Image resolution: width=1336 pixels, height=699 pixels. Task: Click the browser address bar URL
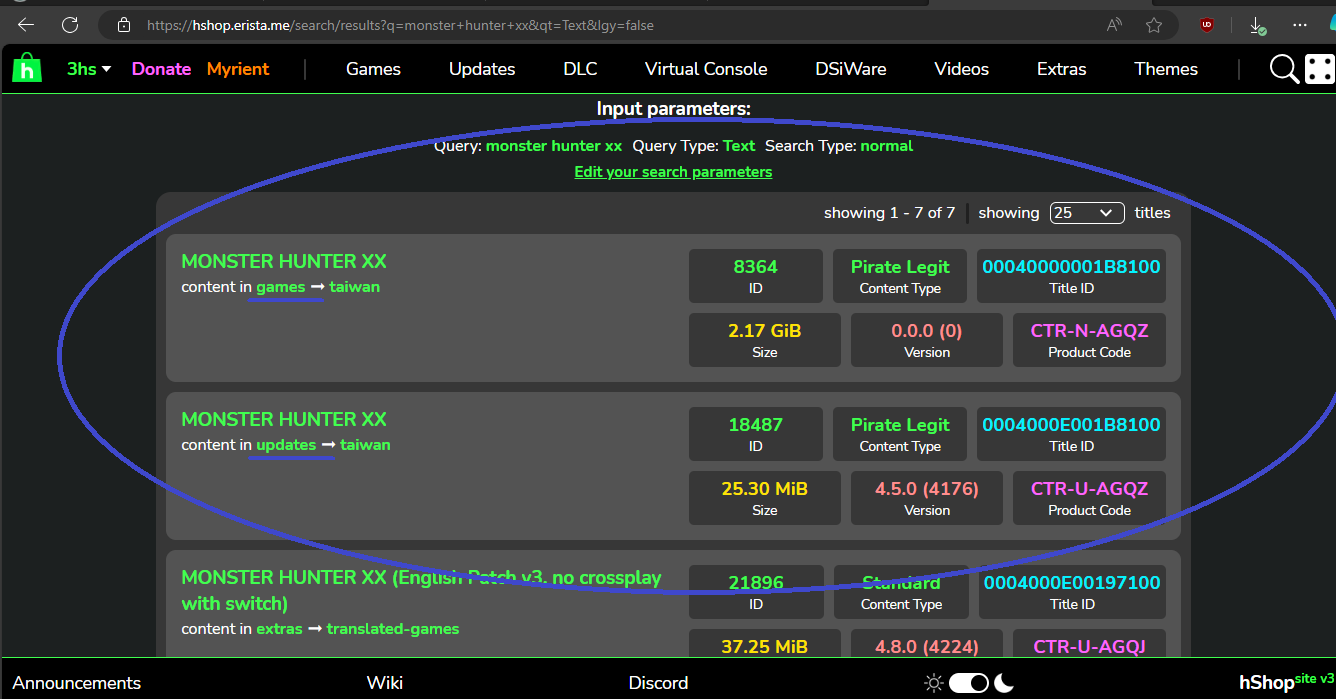click(x=400, y=25)
